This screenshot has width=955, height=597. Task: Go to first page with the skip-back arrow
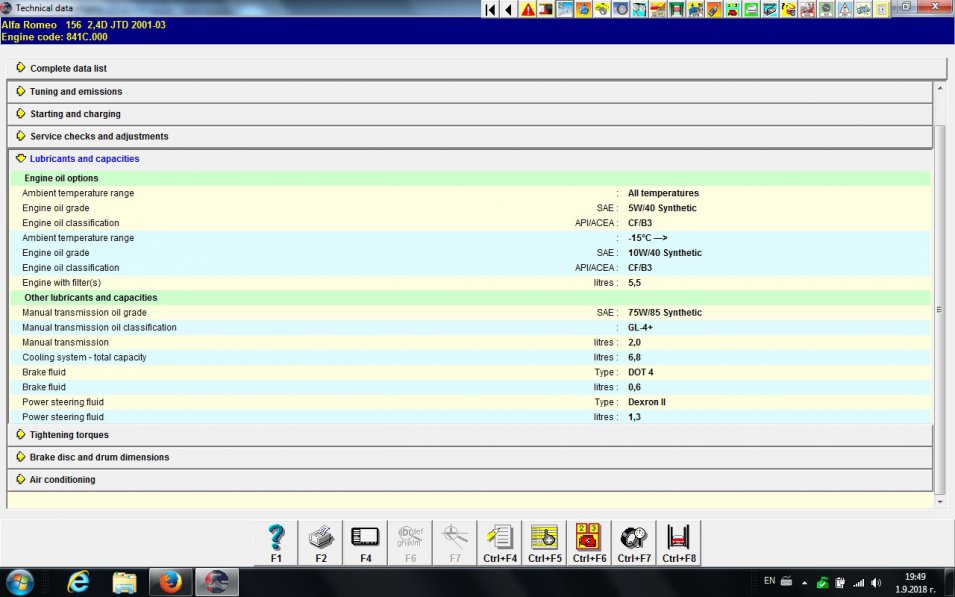(x=490, y=9)
